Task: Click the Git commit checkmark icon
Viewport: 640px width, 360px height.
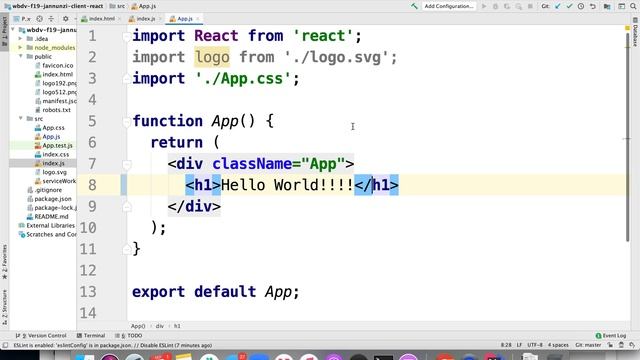Action: pos(569,6)
